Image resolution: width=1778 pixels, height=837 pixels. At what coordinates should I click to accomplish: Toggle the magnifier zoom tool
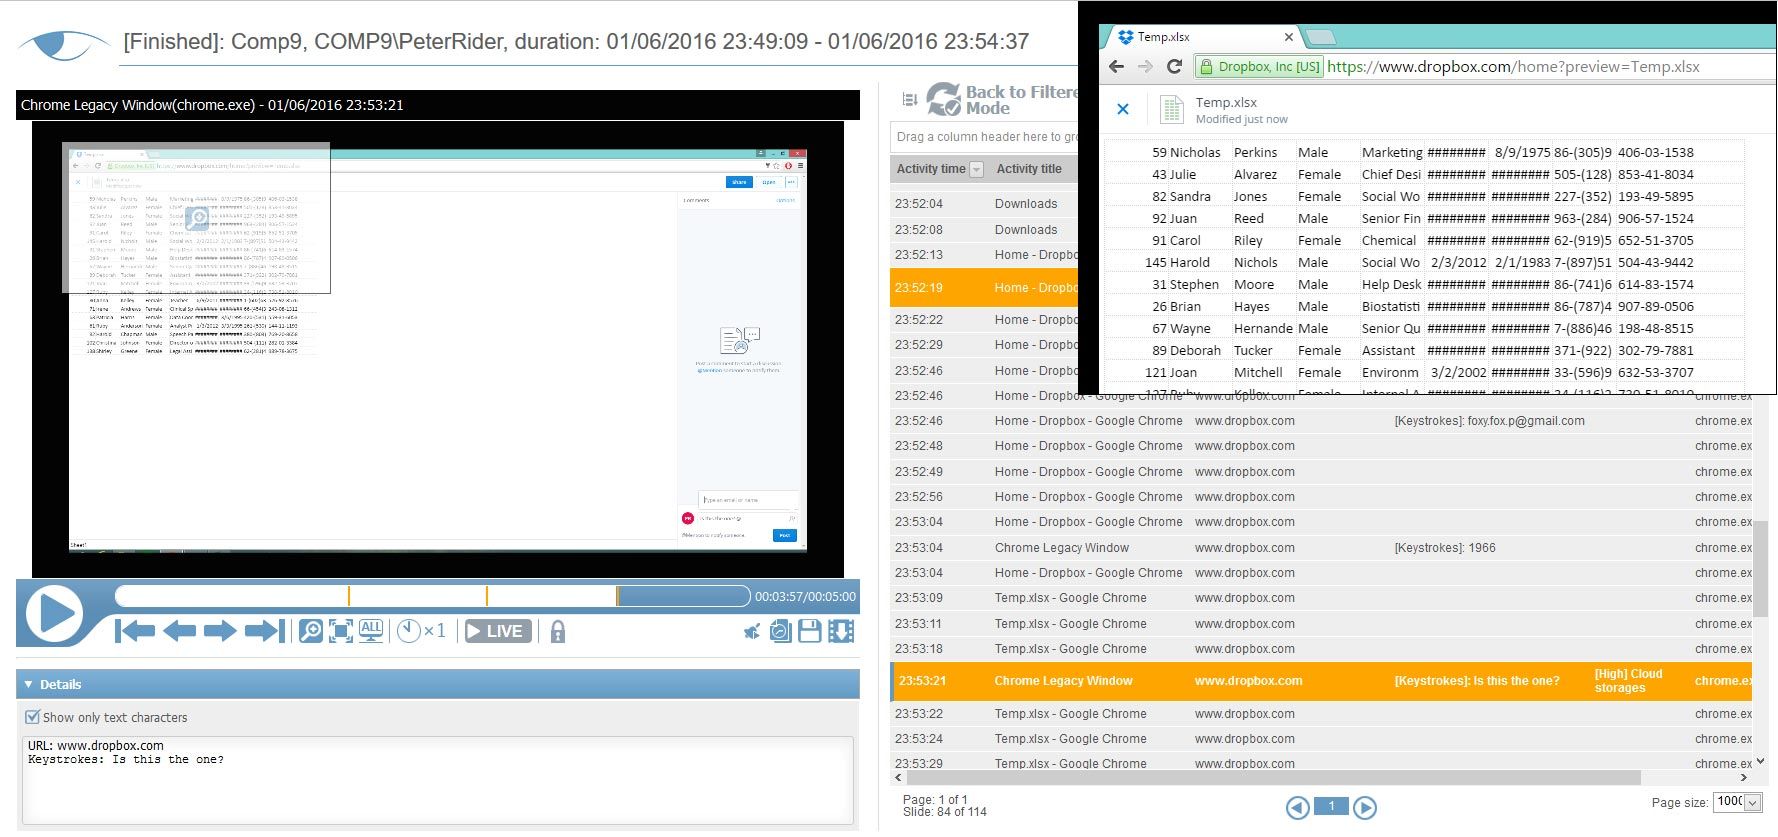point(311,631)
